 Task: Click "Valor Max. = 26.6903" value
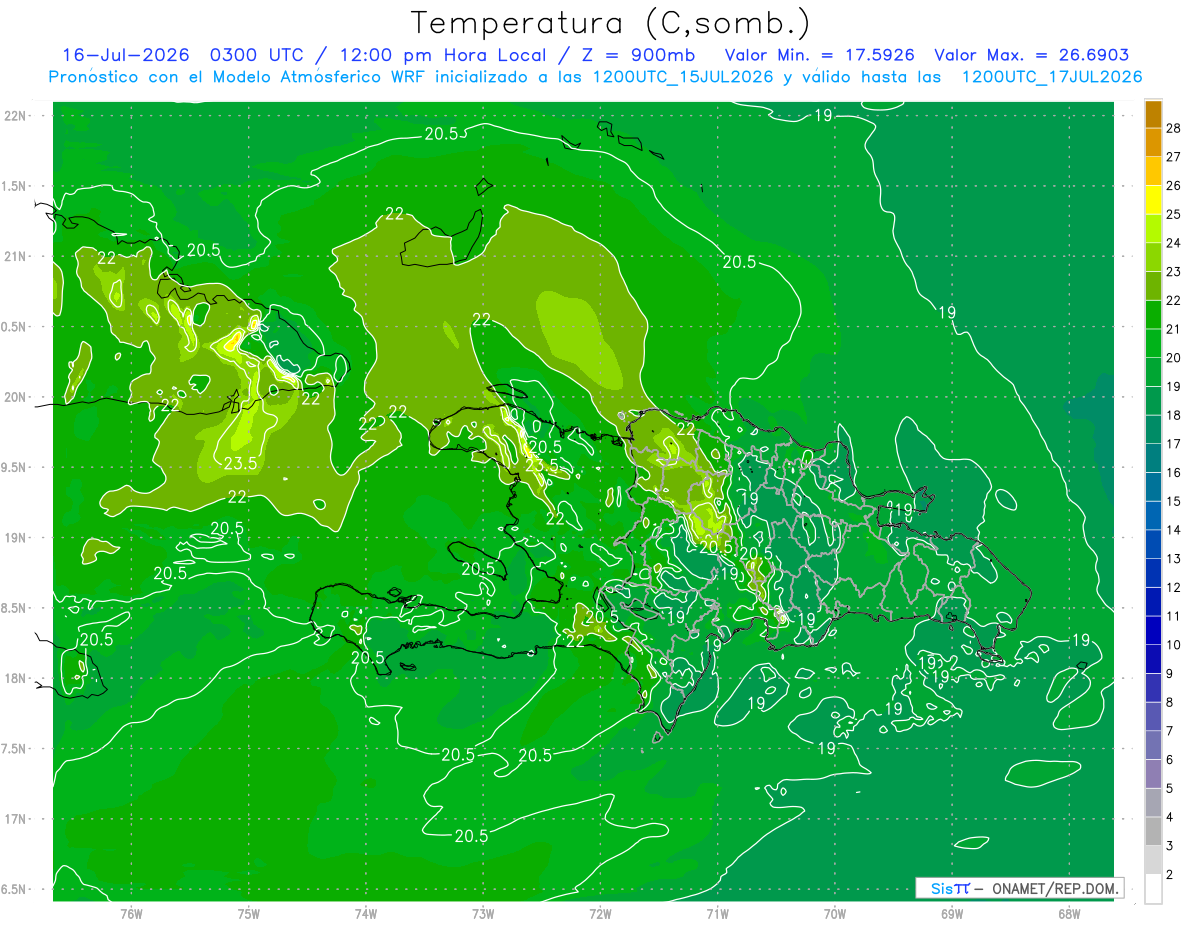pyautogui.click(x=1032, y=55)
